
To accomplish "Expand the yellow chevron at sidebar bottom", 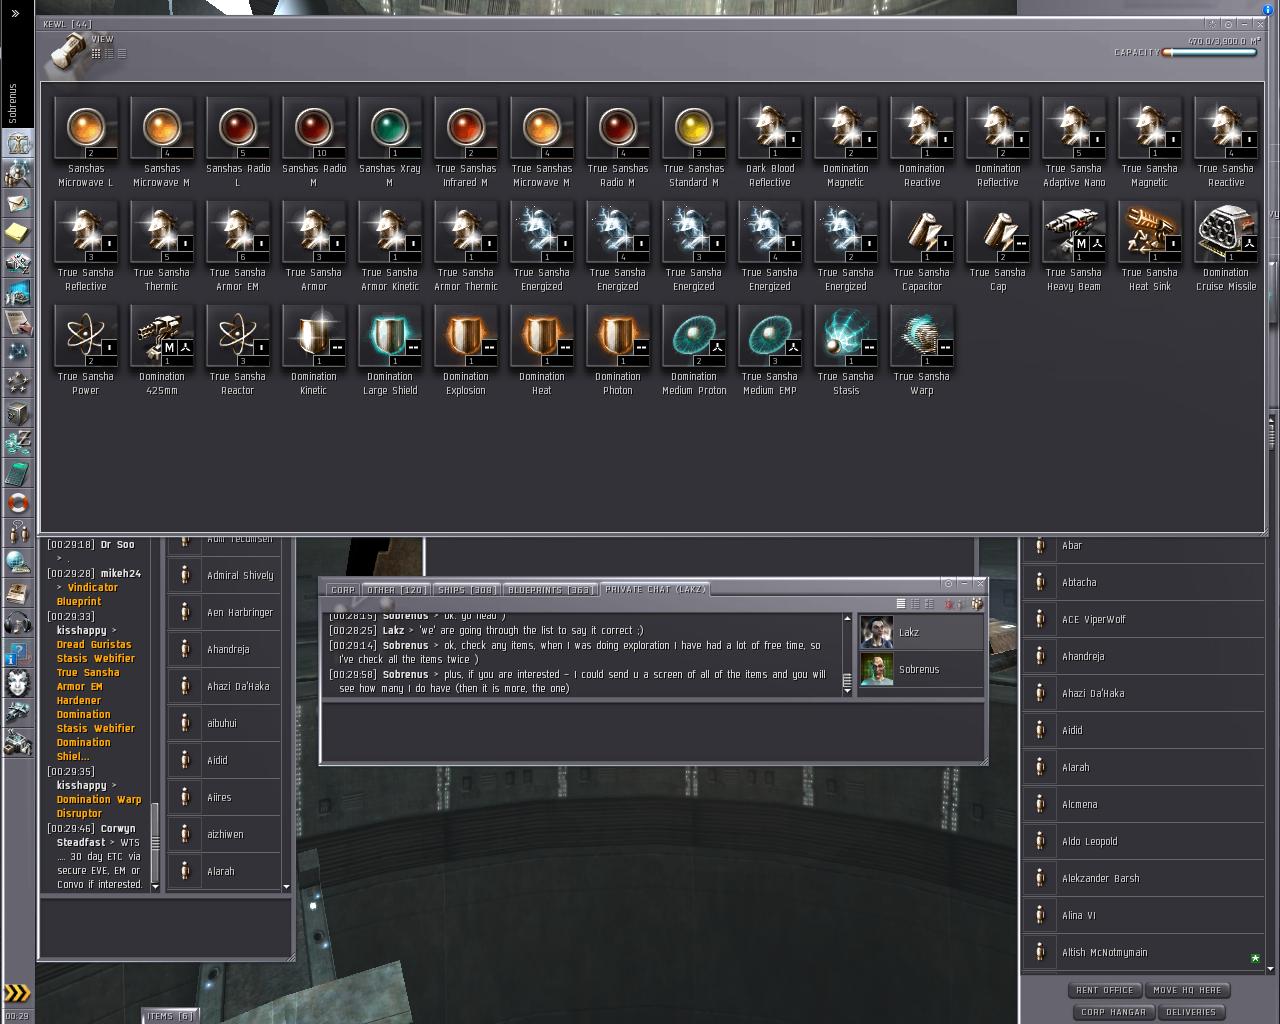I will pos(17,993).
